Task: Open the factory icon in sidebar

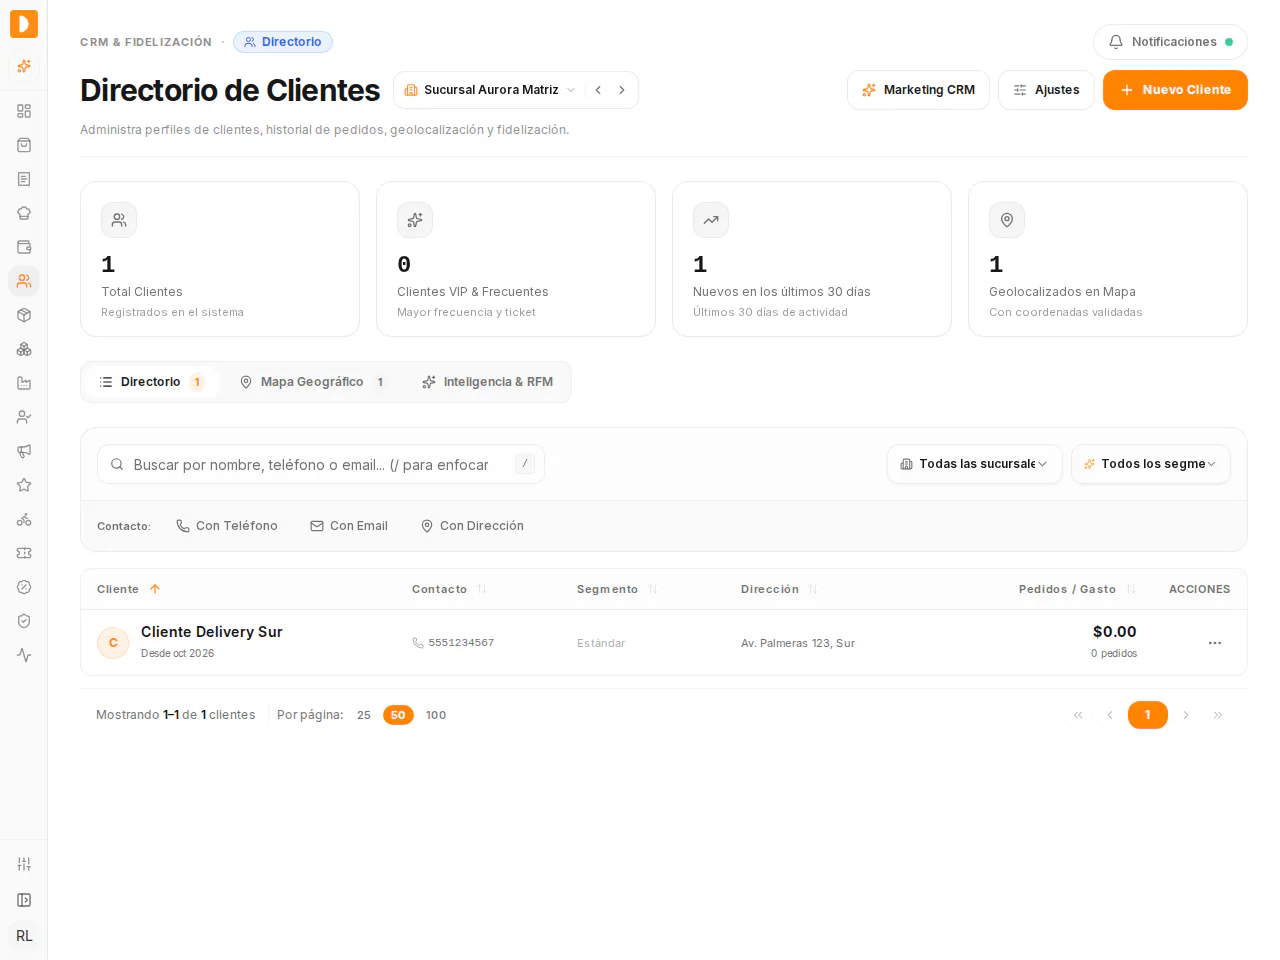Action: [24, 383]
